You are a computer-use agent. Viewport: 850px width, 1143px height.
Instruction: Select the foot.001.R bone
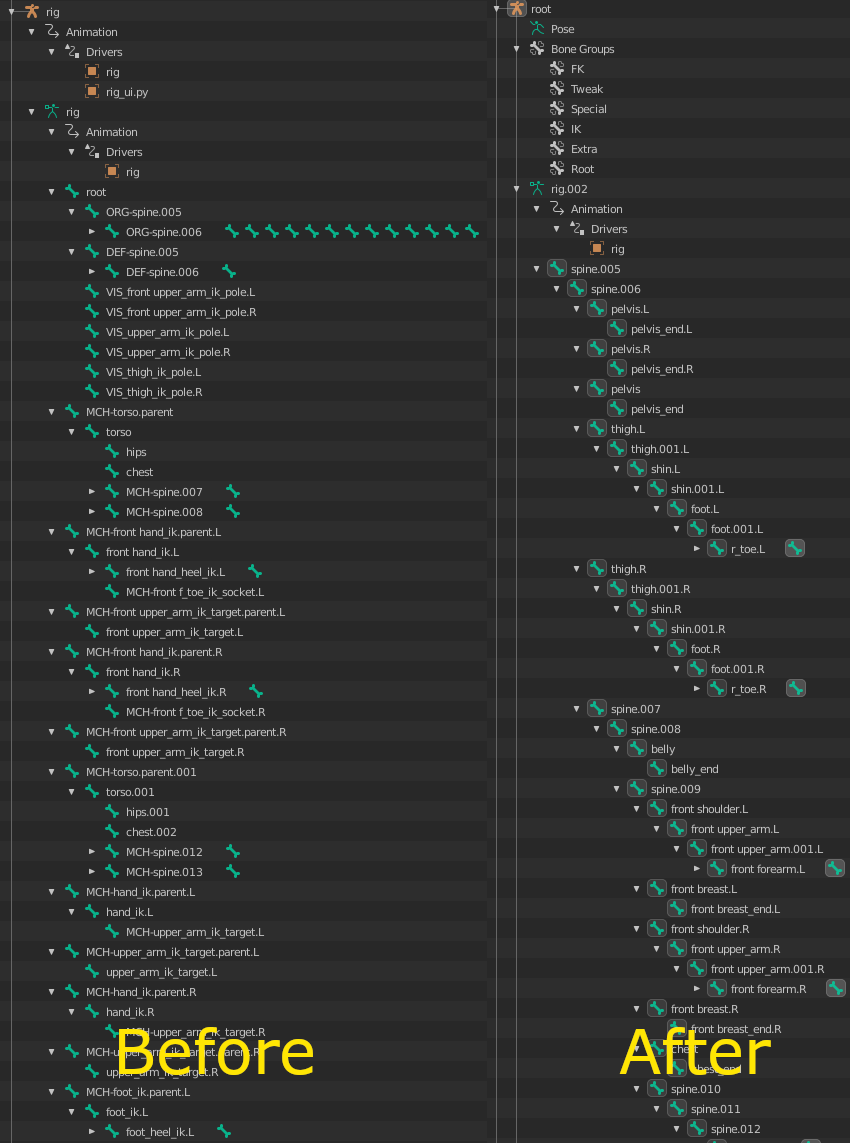pyautogui.click(x=737, y=668)
